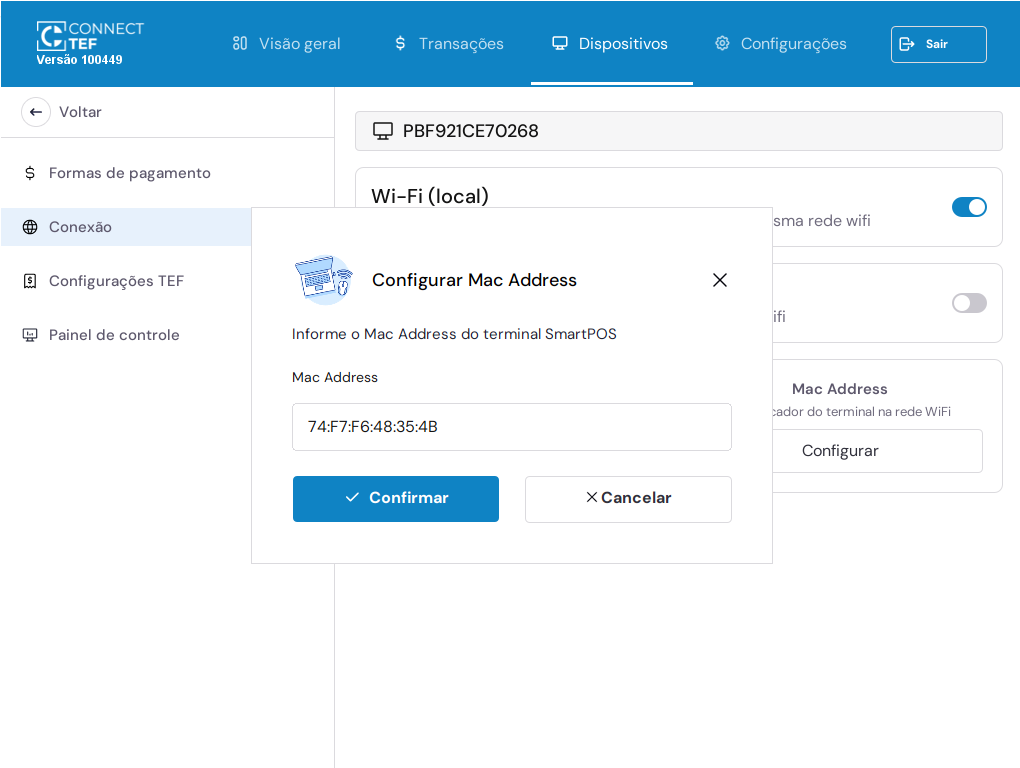Click the dollar icon beside Formas de pagamento

(30, 173)
